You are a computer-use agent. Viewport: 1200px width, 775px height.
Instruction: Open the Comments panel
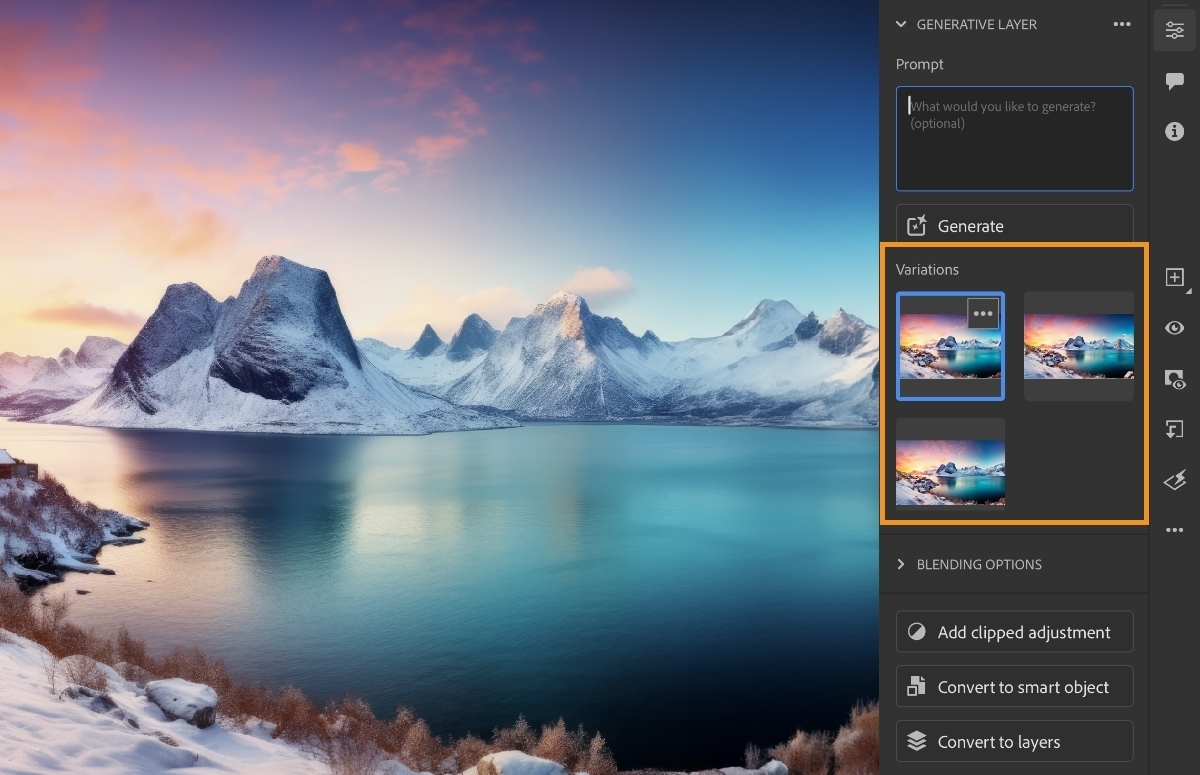click(1175, 81)
